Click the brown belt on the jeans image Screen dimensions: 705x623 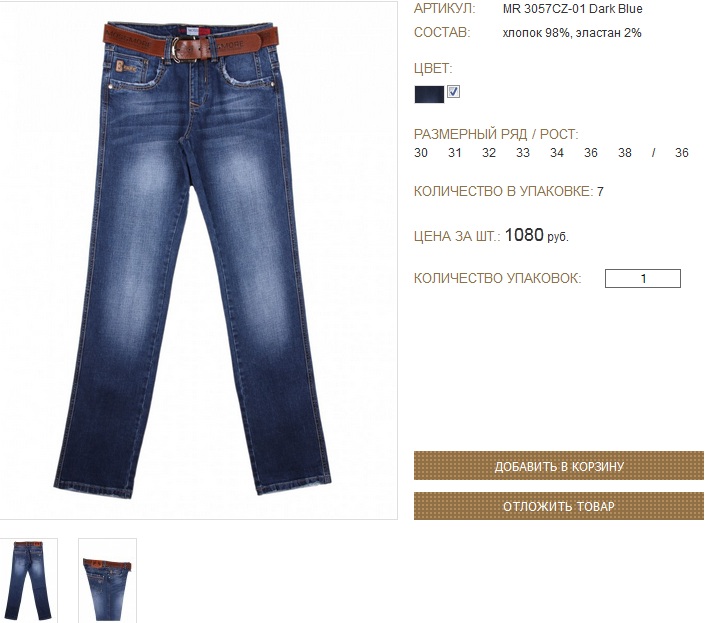[191, 42]
